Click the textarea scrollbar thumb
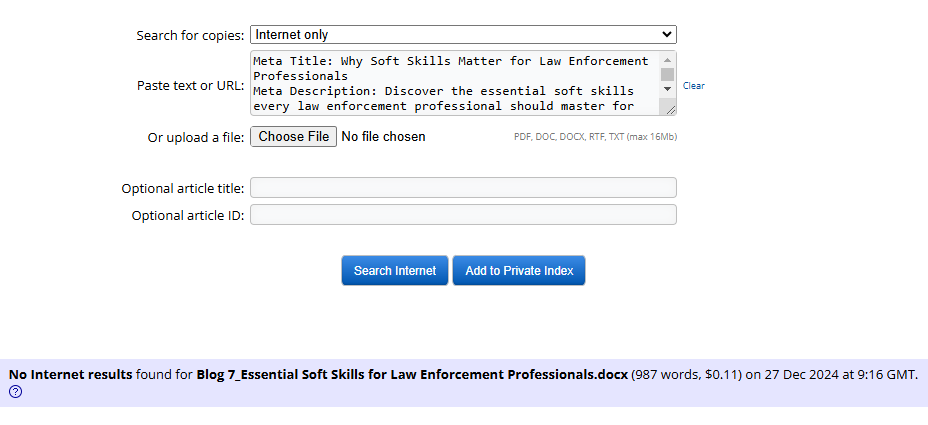Image resolution: width=928 pixels, height=425 pixels. (x=667, y=75)
